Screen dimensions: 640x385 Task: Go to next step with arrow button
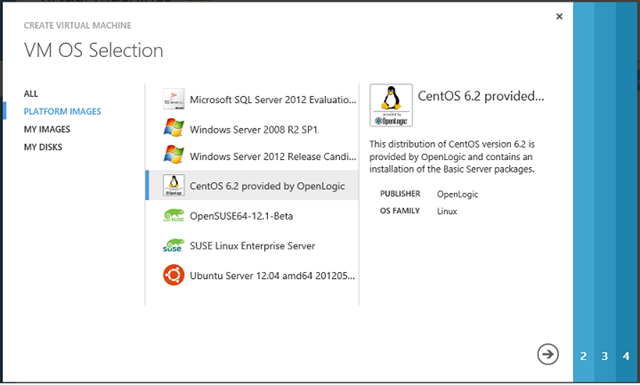547,354
